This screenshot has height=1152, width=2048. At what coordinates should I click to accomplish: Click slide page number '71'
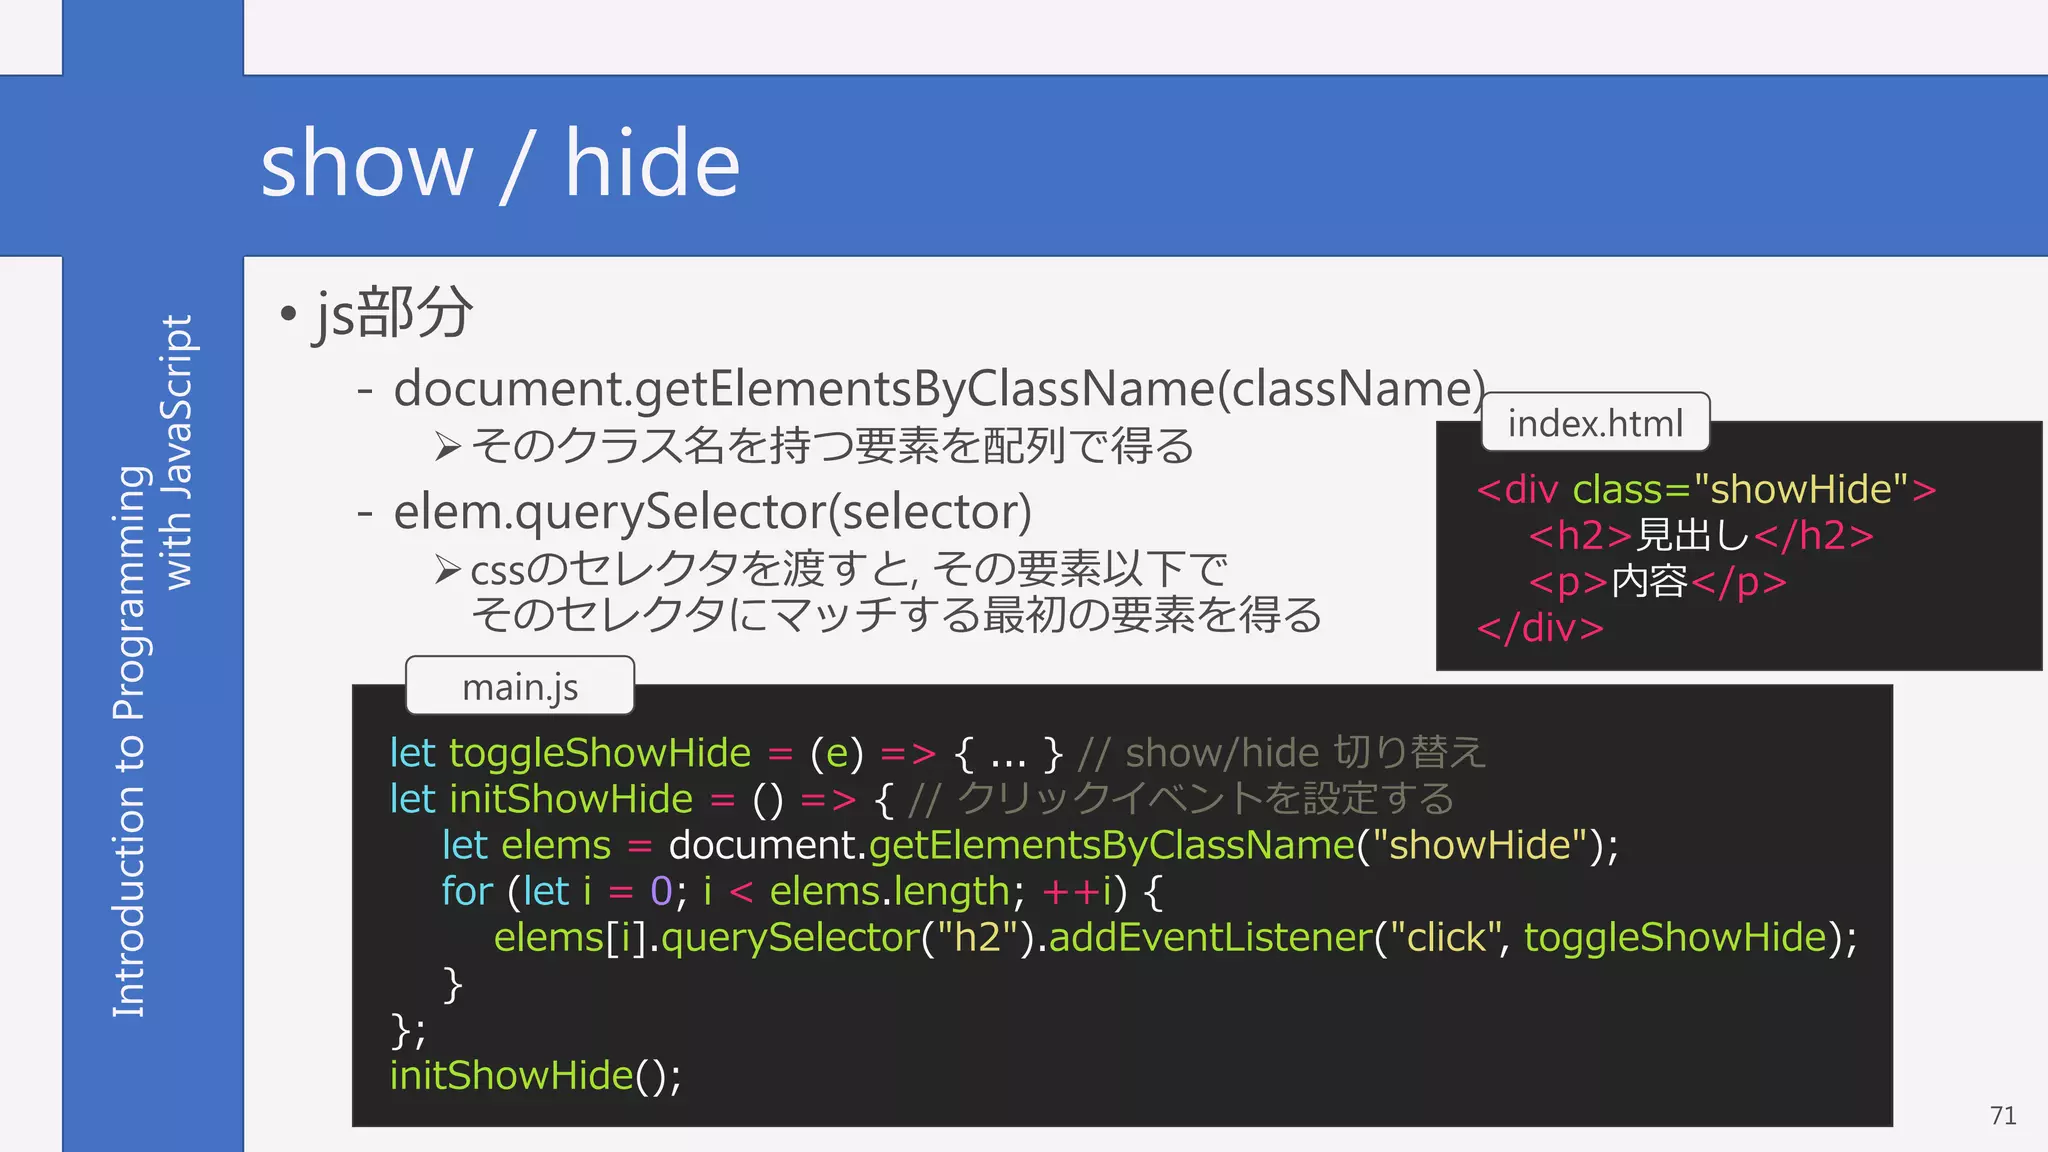[2003, 1116]
